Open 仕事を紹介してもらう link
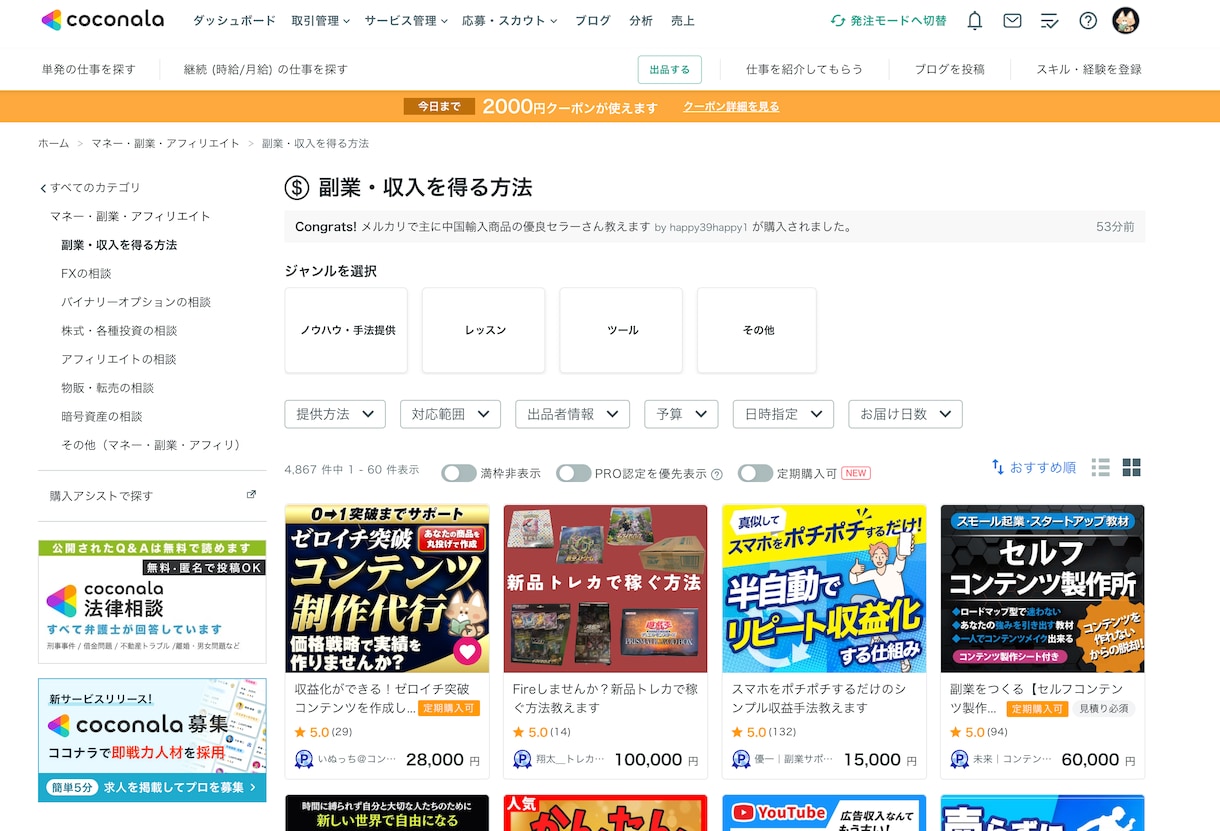Screen dimensions: 1220x831 point(804,69)
